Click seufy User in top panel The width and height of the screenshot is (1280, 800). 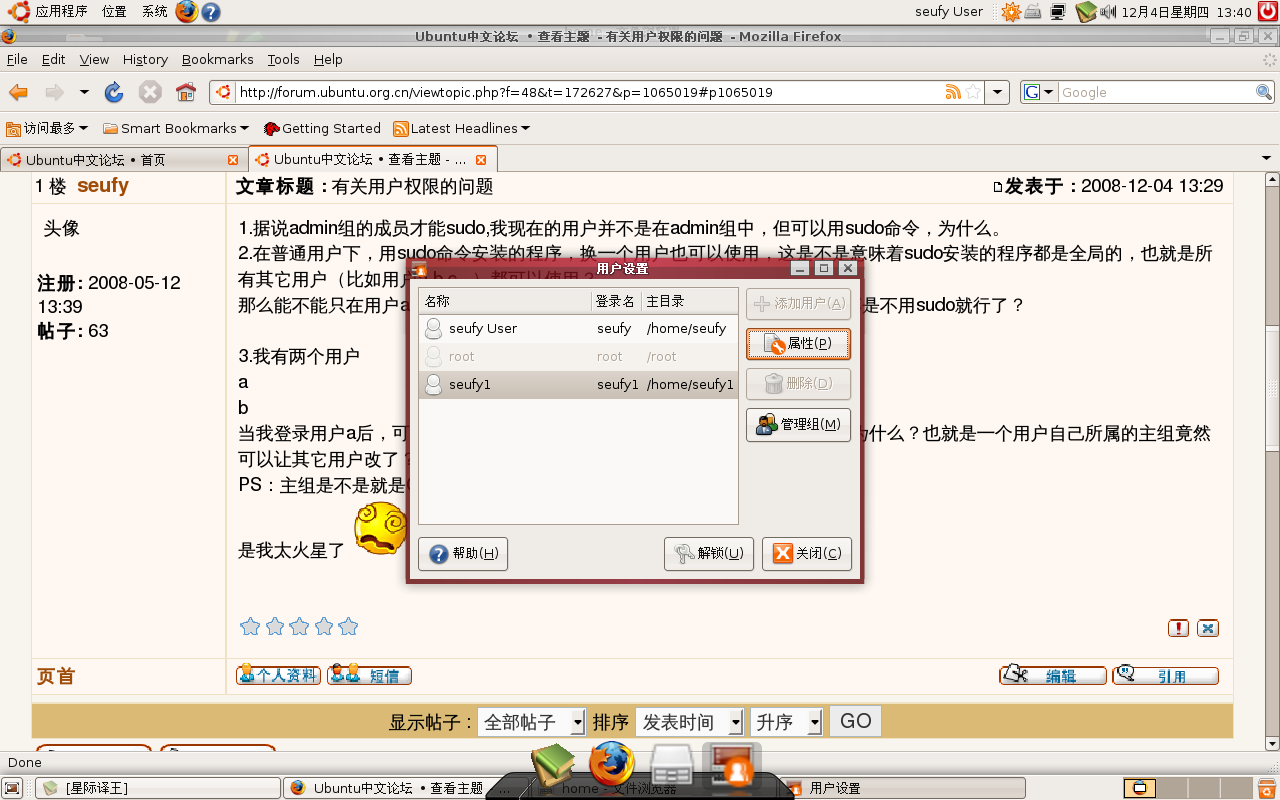point(949,12)
